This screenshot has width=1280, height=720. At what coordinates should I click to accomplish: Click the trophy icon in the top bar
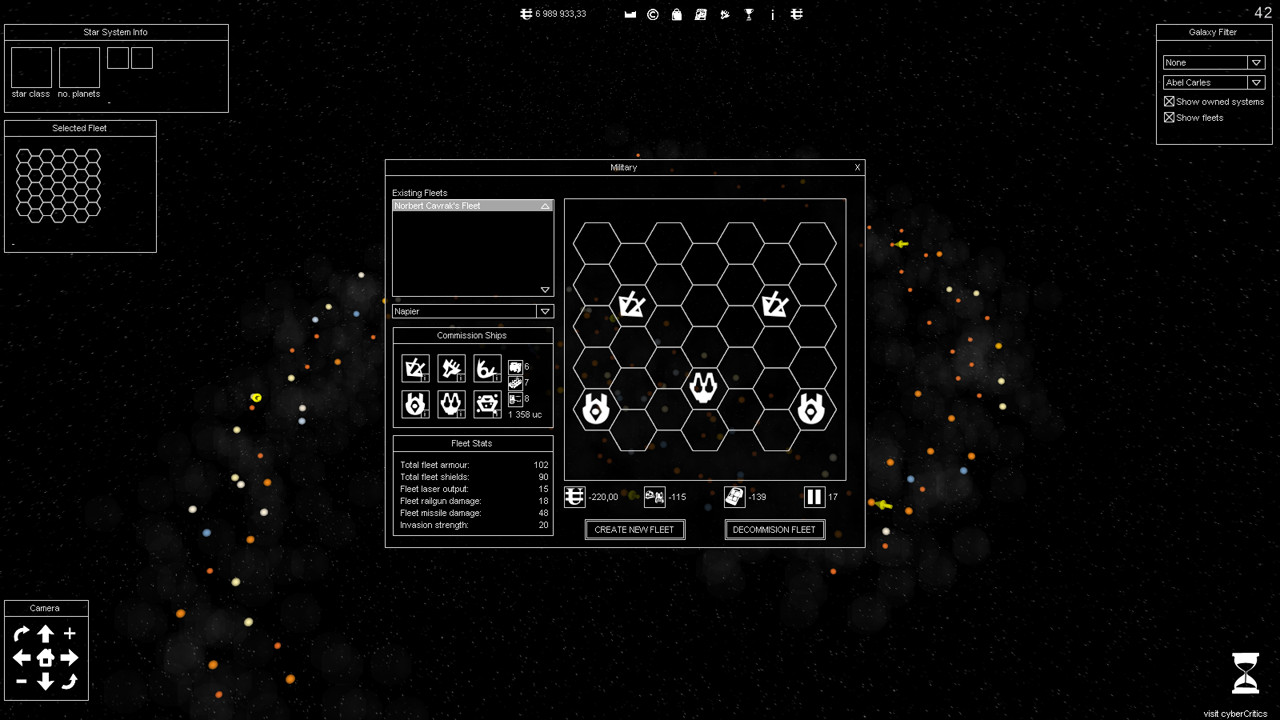(x=748, y=14)
